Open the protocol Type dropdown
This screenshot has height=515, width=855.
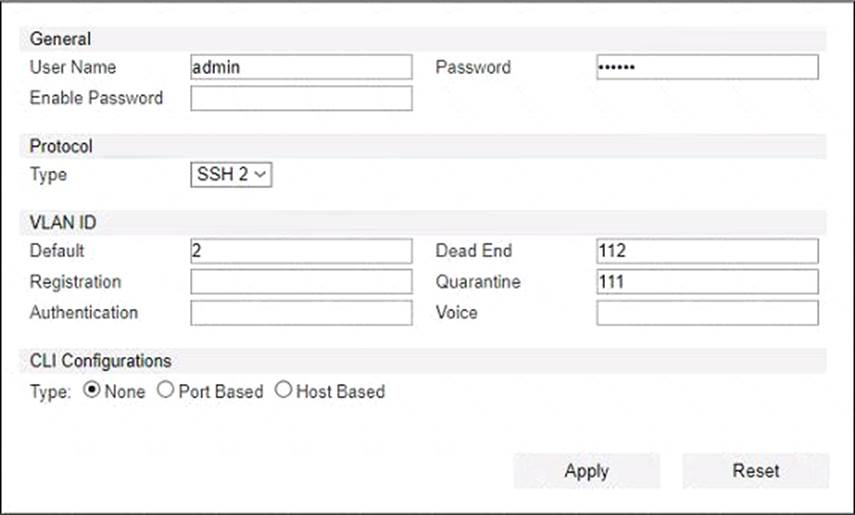point(231,175)
